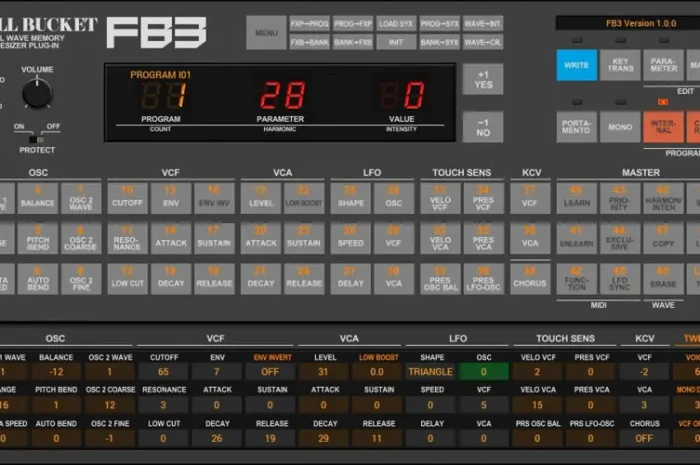
Task: Select the LFO DELAY parameter button
Action: point(350,279)
